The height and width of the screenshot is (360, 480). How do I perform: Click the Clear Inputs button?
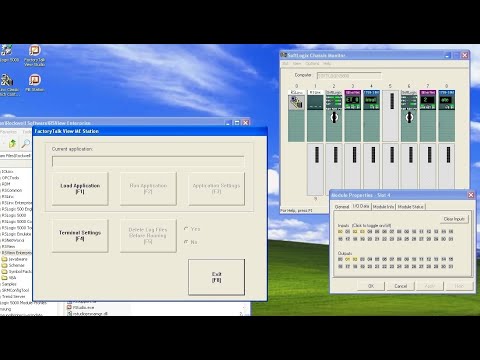coord(454,219)
